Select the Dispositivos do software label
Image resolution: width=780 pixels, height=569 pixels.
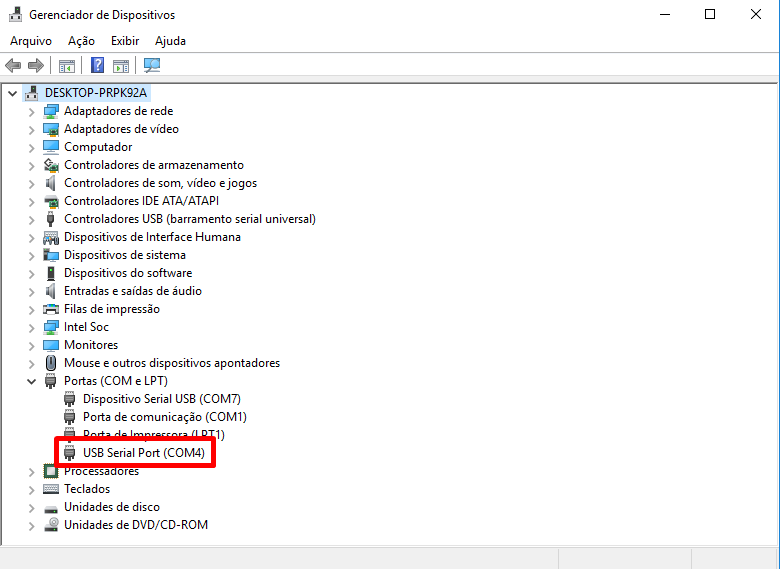(x=128, y=273)
